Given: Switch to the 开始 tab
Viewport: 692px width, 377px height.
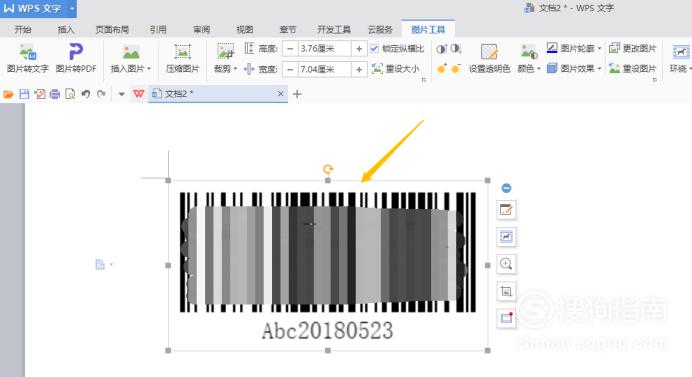Looking at the screenshot, I should point(23,30).
